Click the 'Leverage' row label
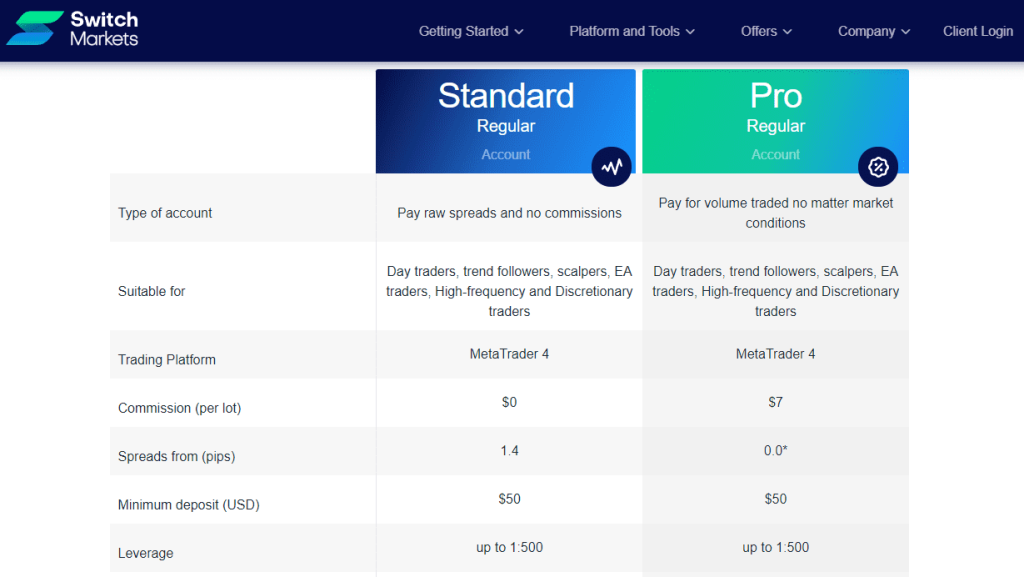This screenshot has height=577, width=1024. coord(146,554)
